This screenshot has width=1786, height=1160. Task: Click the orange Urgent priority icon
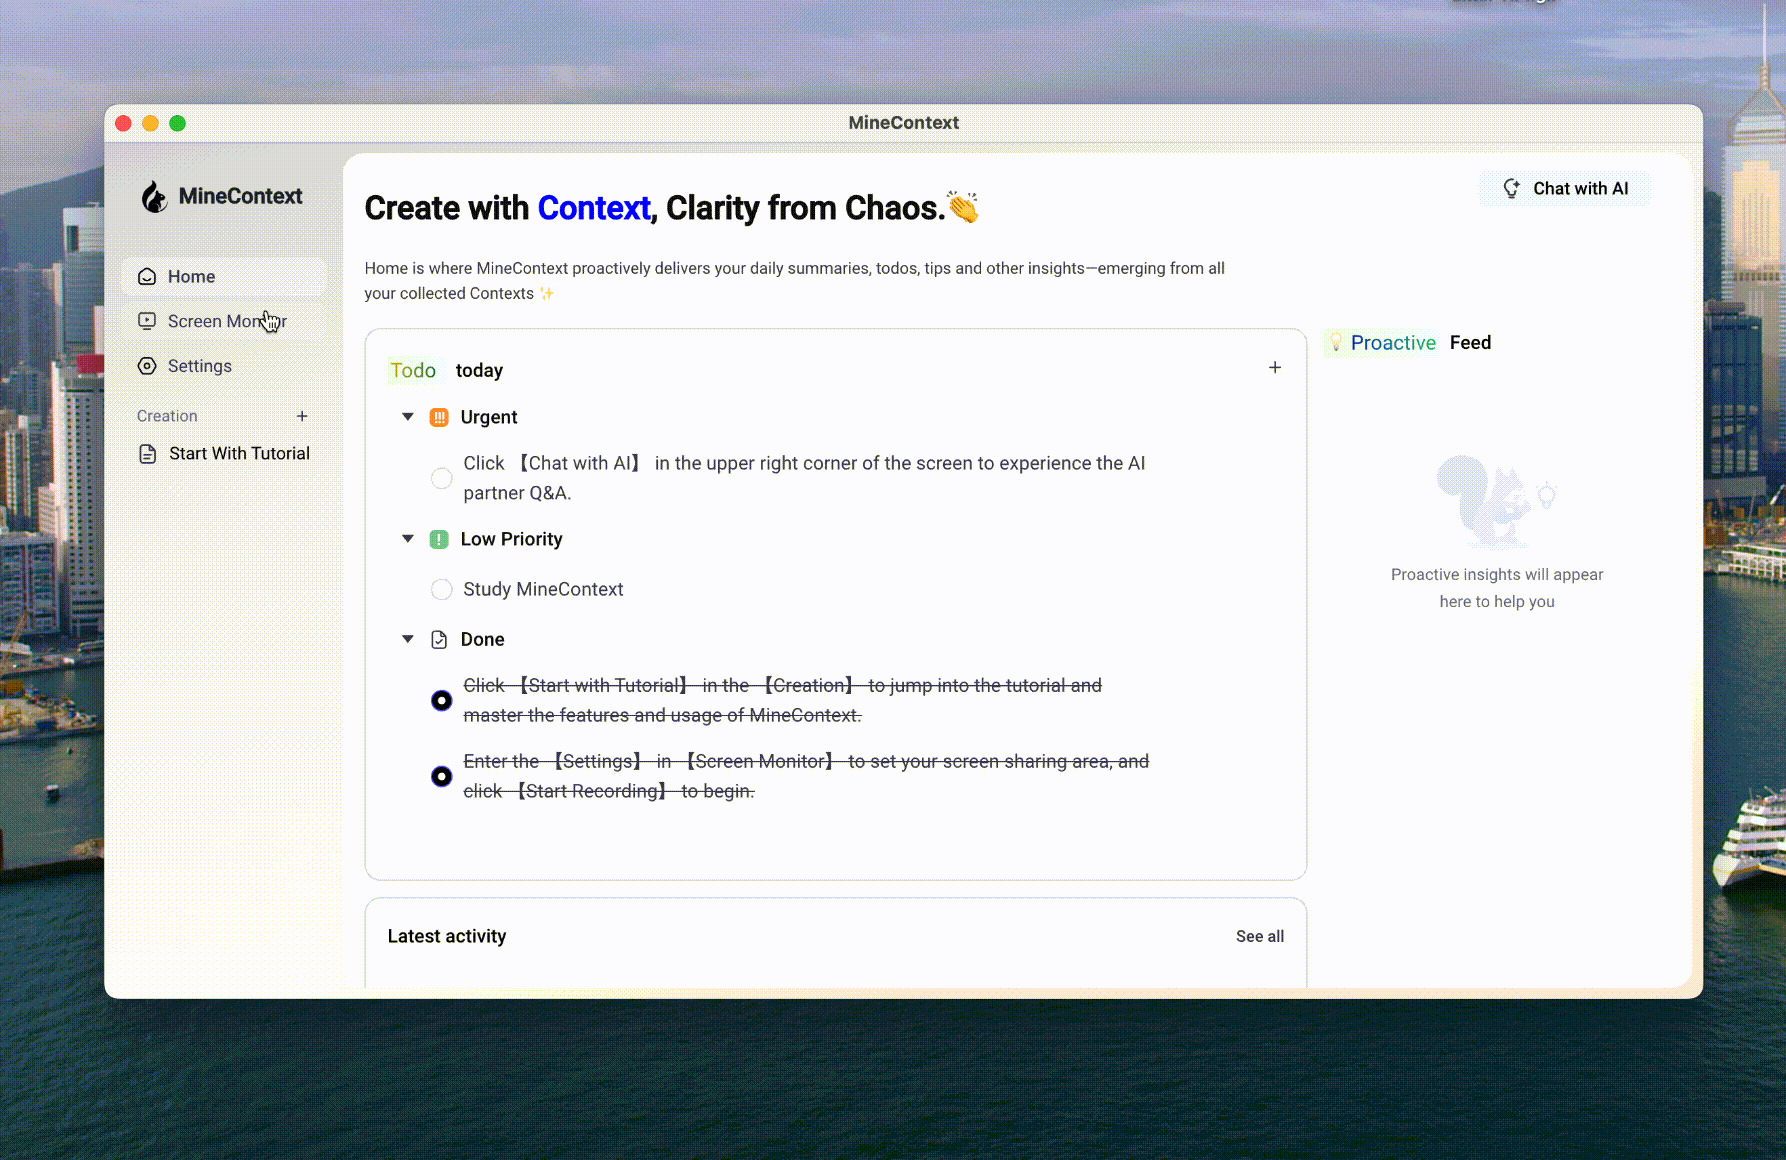click(x=439, y=418)
